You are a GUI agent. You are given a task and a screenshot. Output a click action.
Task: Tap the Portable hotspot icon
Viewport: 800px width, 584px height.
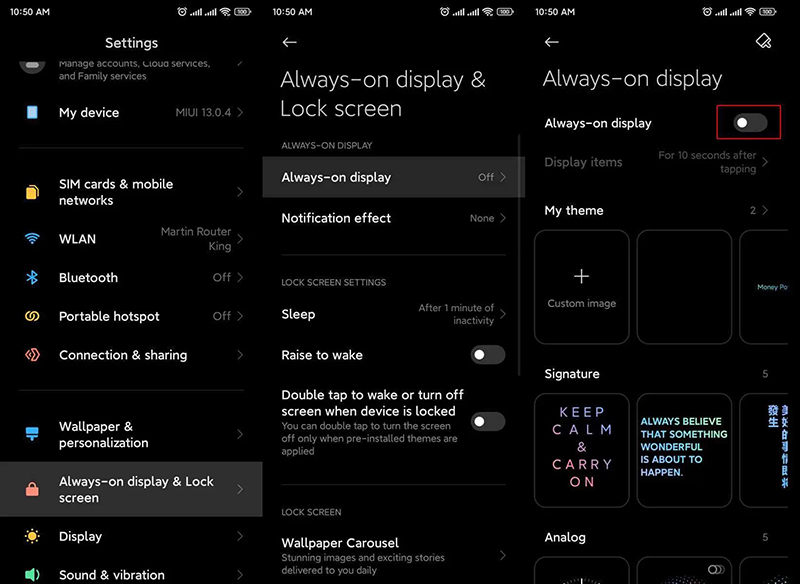pyautogui.click(x=32, y=316)
